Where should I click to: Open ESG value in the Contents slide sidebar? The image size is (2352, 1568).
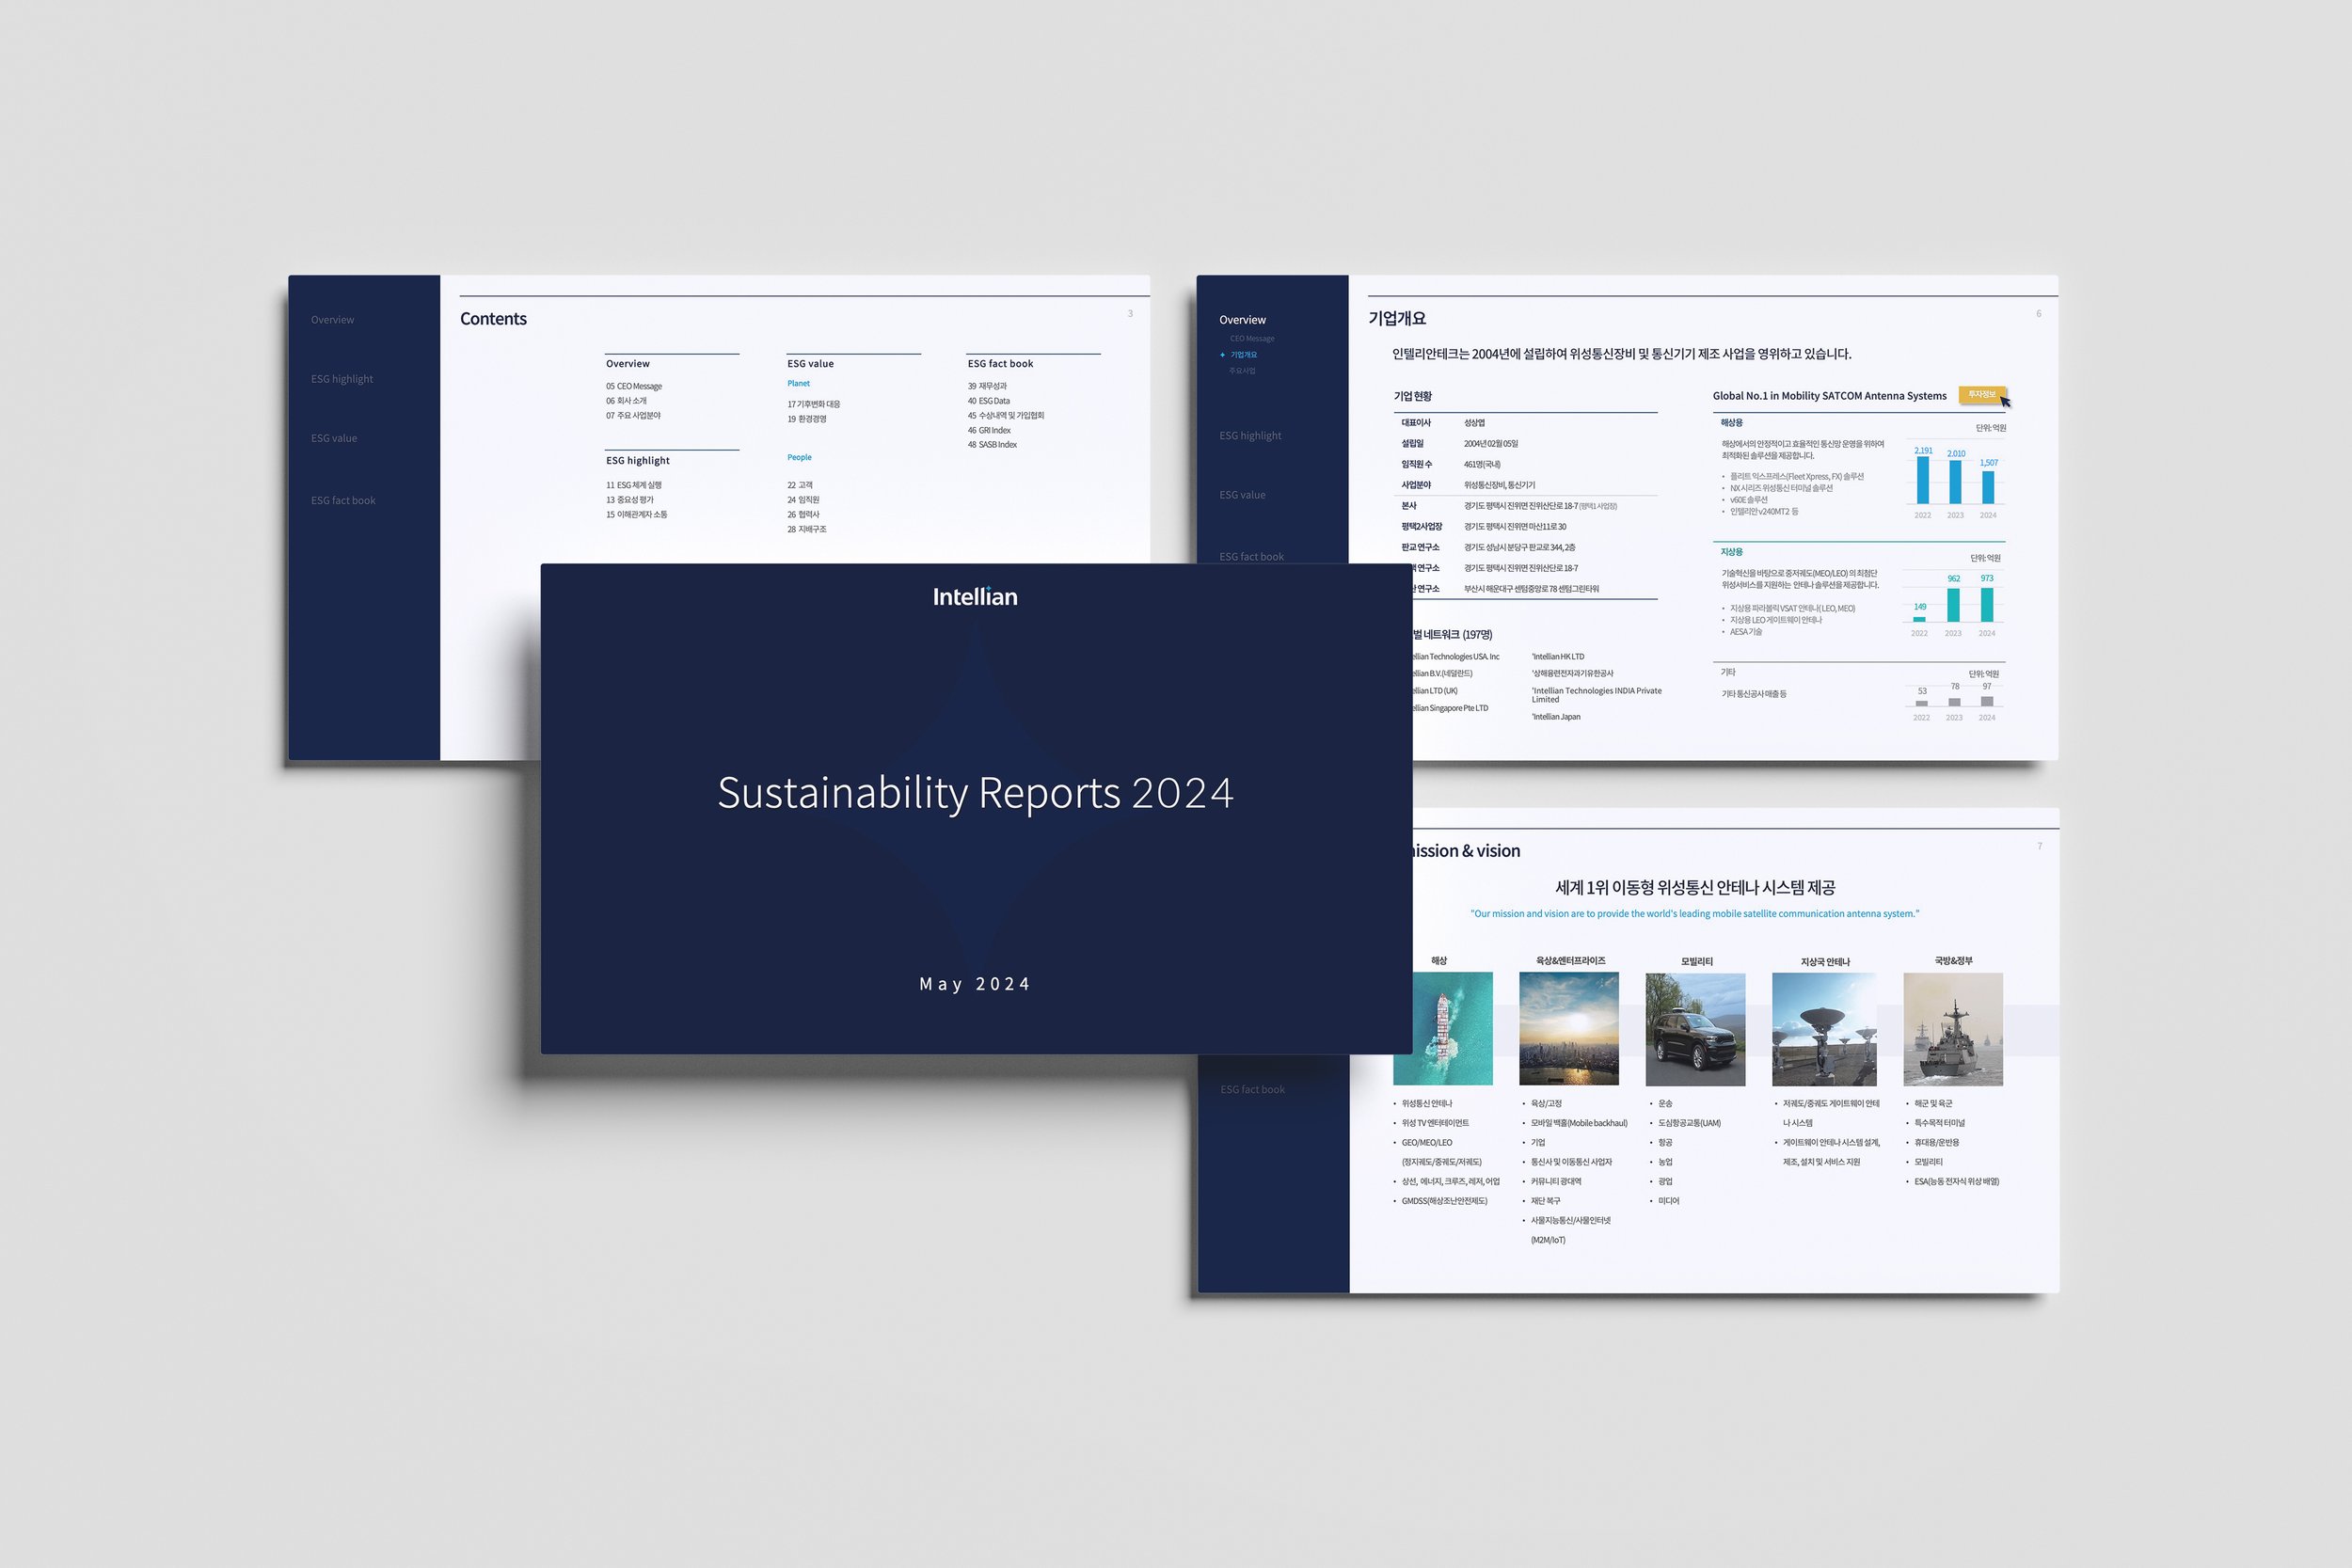[334, 438]
